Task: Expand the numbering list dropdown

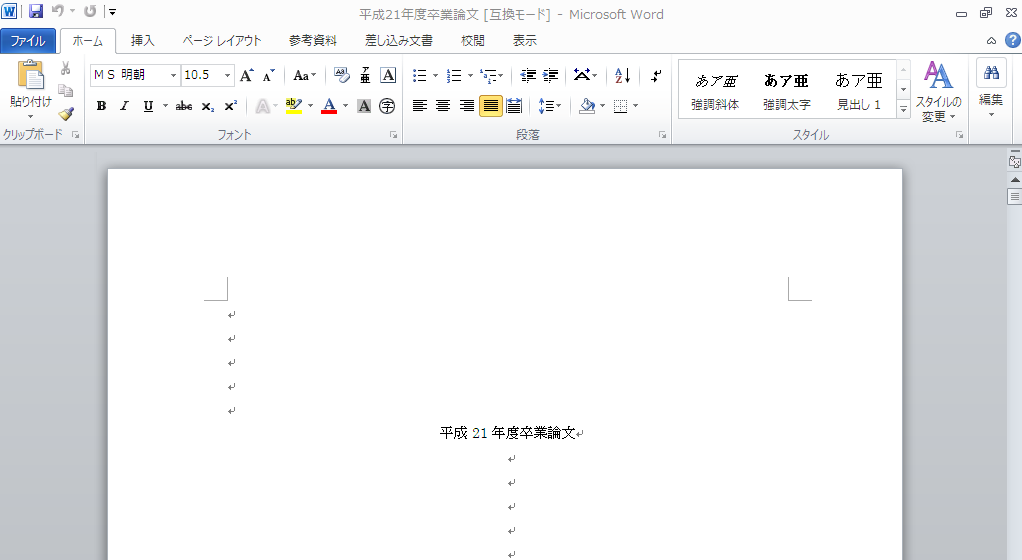Action: pos(470,76)
